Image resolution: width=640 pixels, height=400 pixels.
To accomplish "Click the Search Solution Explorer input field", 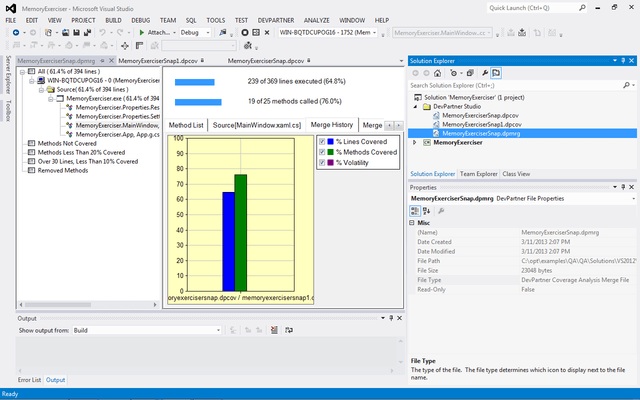I will (x=516, y=85).
